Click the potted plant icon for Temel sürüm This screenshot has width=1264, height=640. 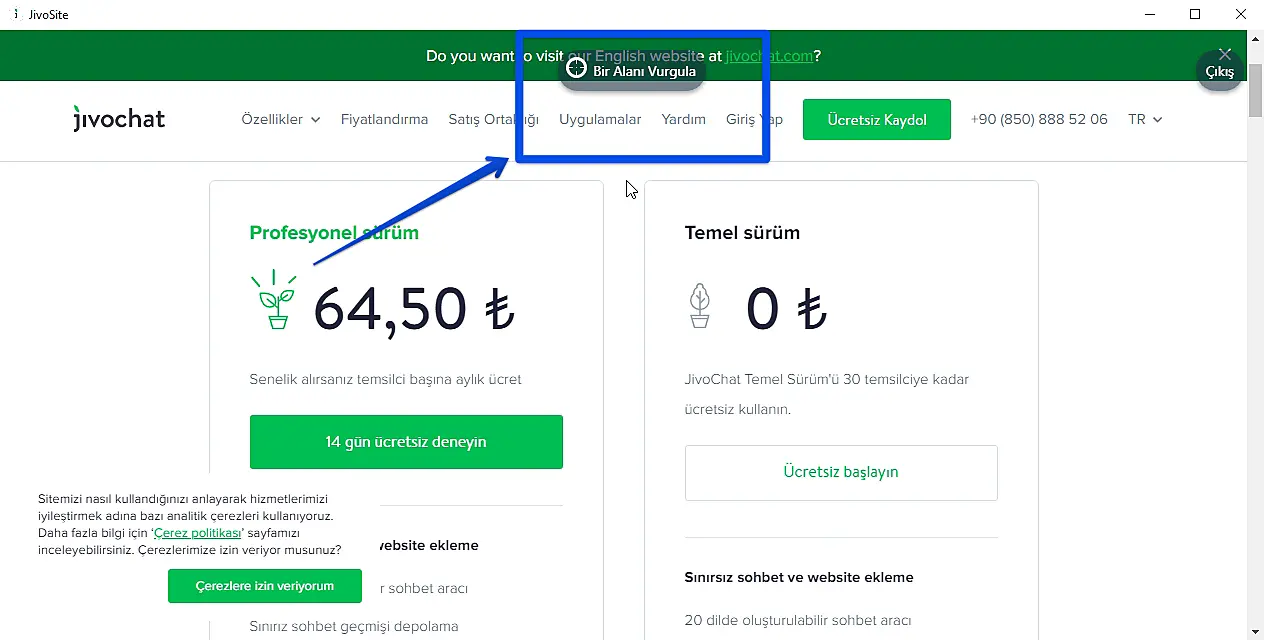pyautogui.click(x=700, y=305)
